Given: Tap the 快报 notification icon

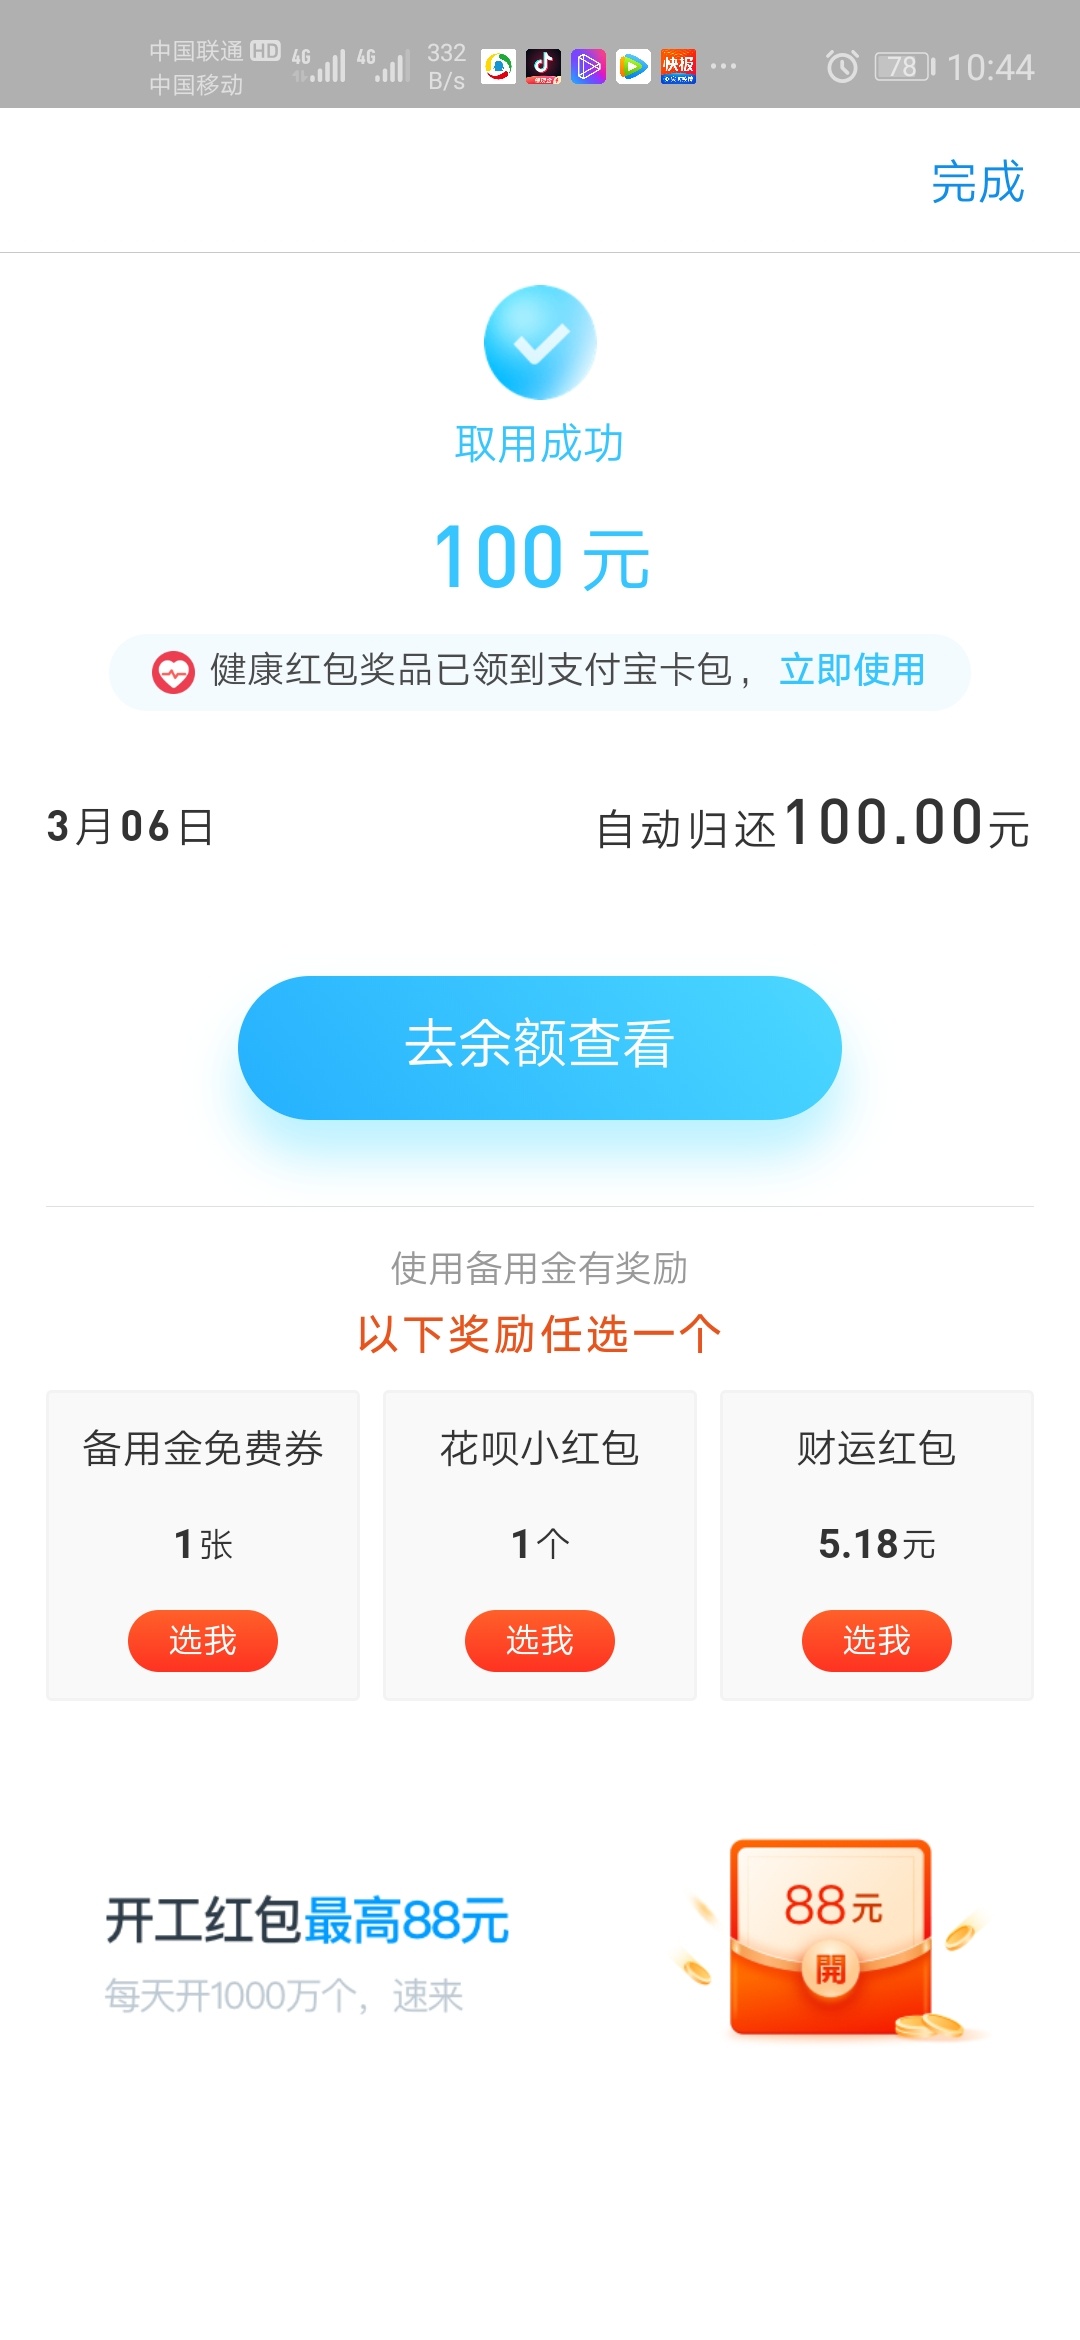Looking at the screenshot, I should 678,67.
